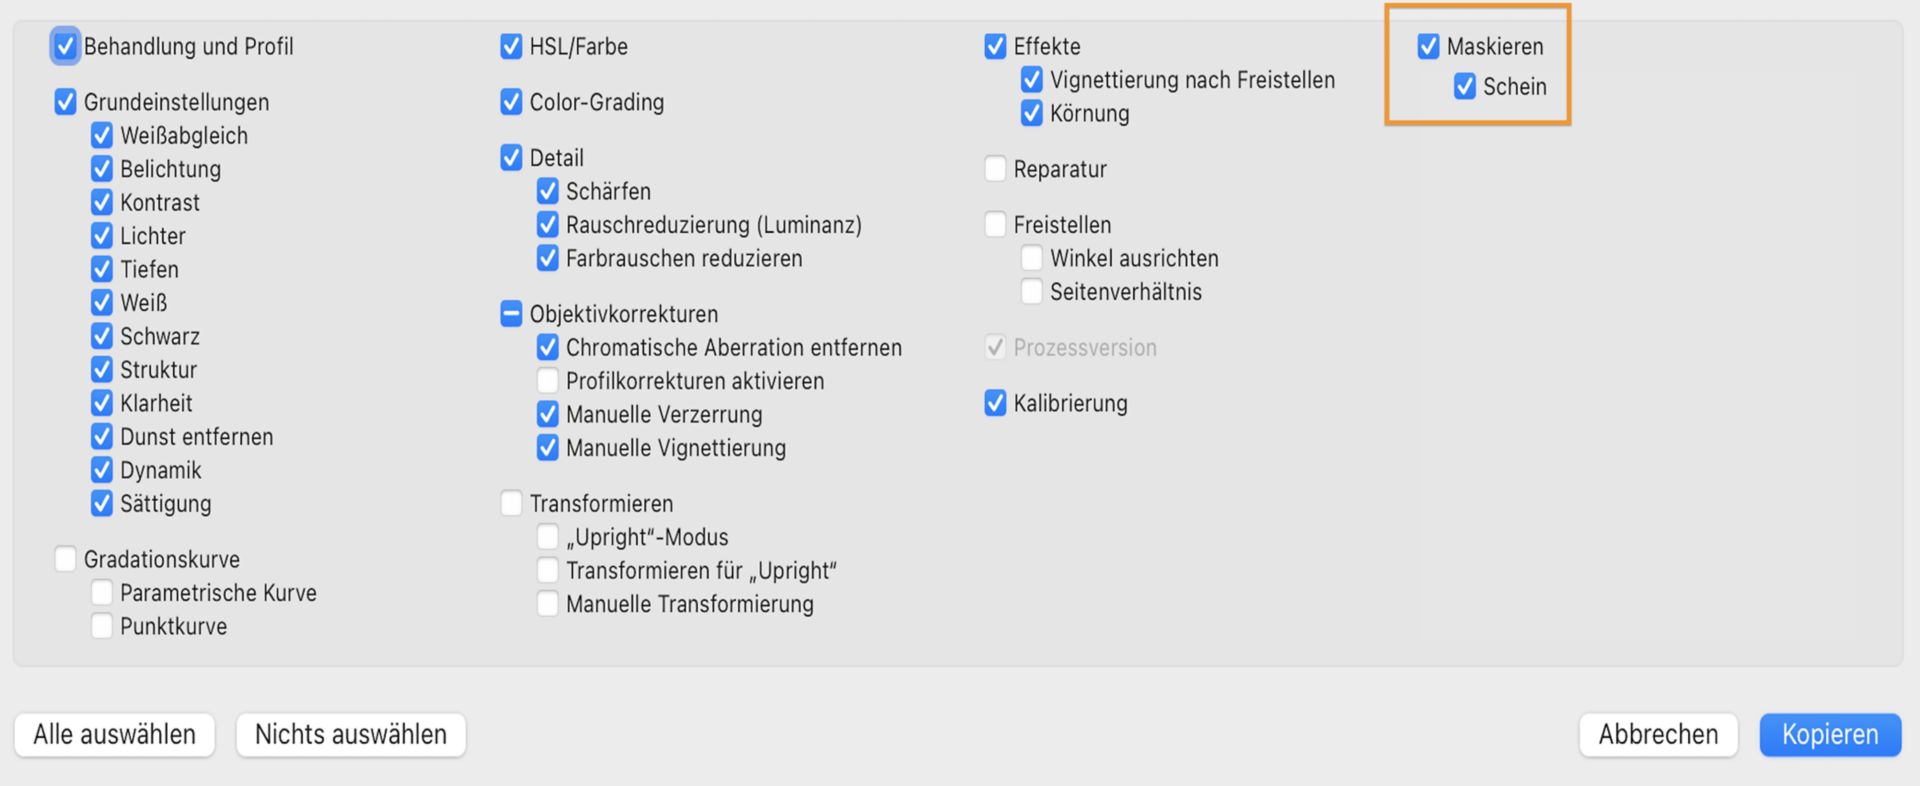Enable the Profilkorrekturen aktivieren option
The image size is (1920, 786).
[x=547, y=380]
